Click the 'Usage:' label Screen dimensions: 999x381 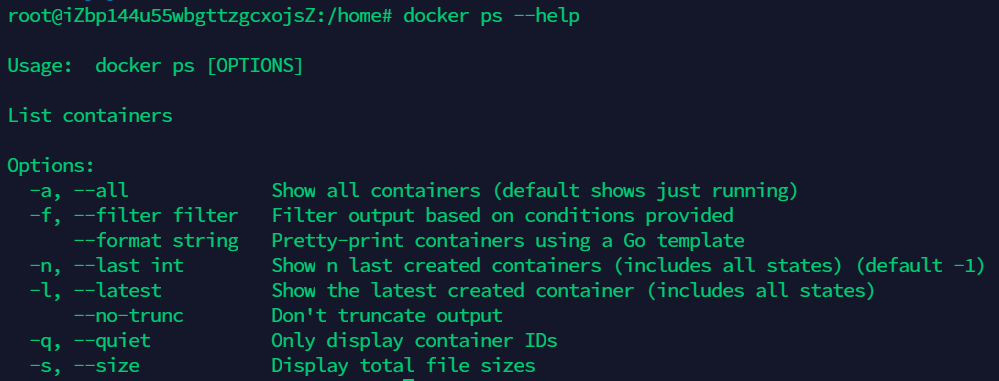point(40,66)
